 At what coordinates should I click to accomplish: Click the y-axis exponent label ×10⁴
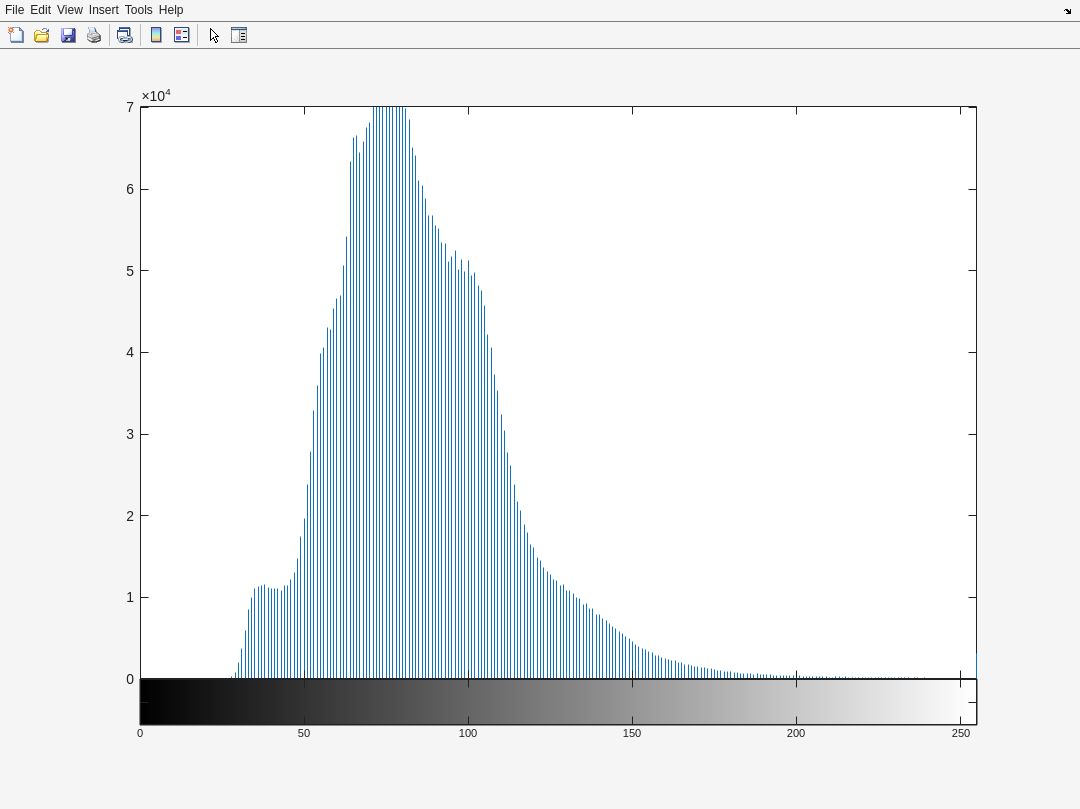coord(156,96)
